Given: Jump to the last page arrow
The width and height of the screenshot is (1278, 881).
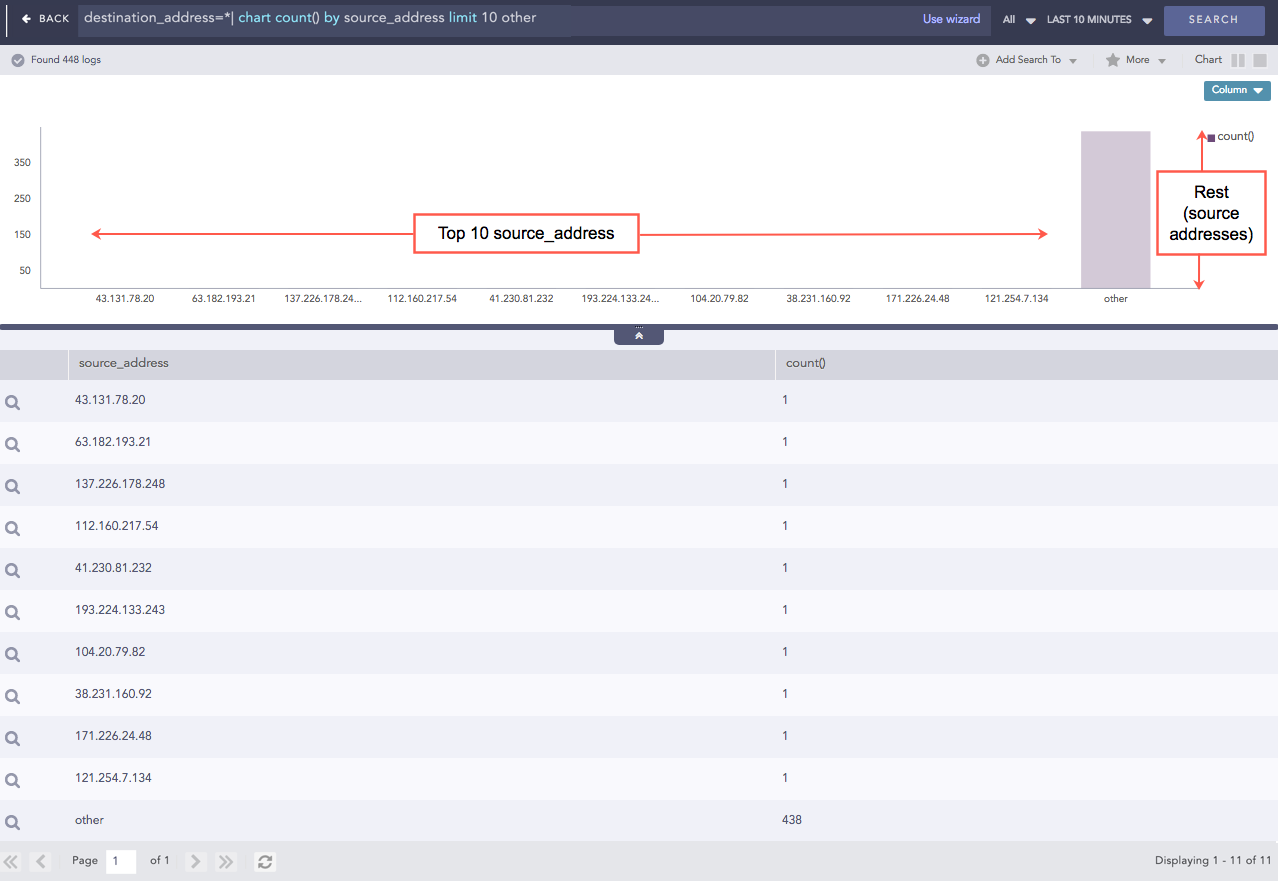Looking at the screenshot, I should tap(226, 861).
